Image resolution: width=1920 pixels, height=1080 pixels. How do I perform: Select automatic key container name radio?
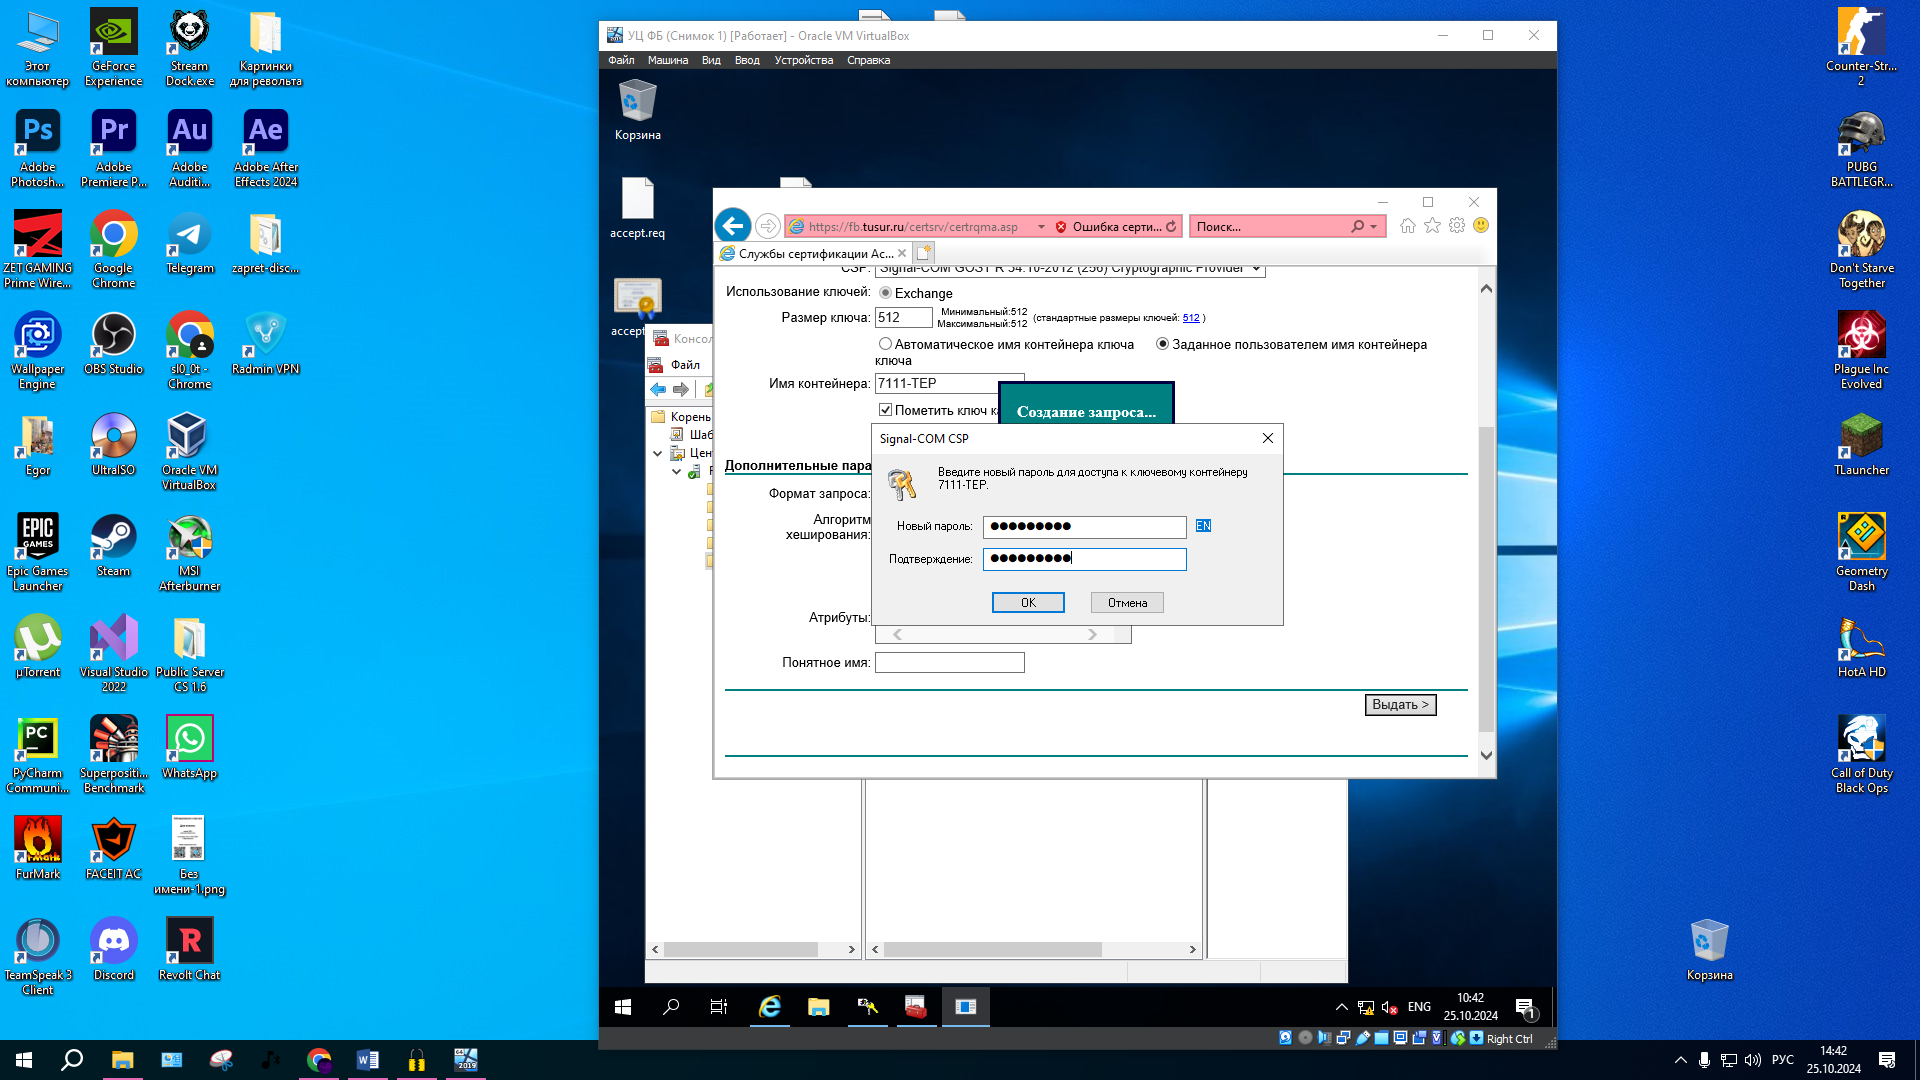pos(885,344)
